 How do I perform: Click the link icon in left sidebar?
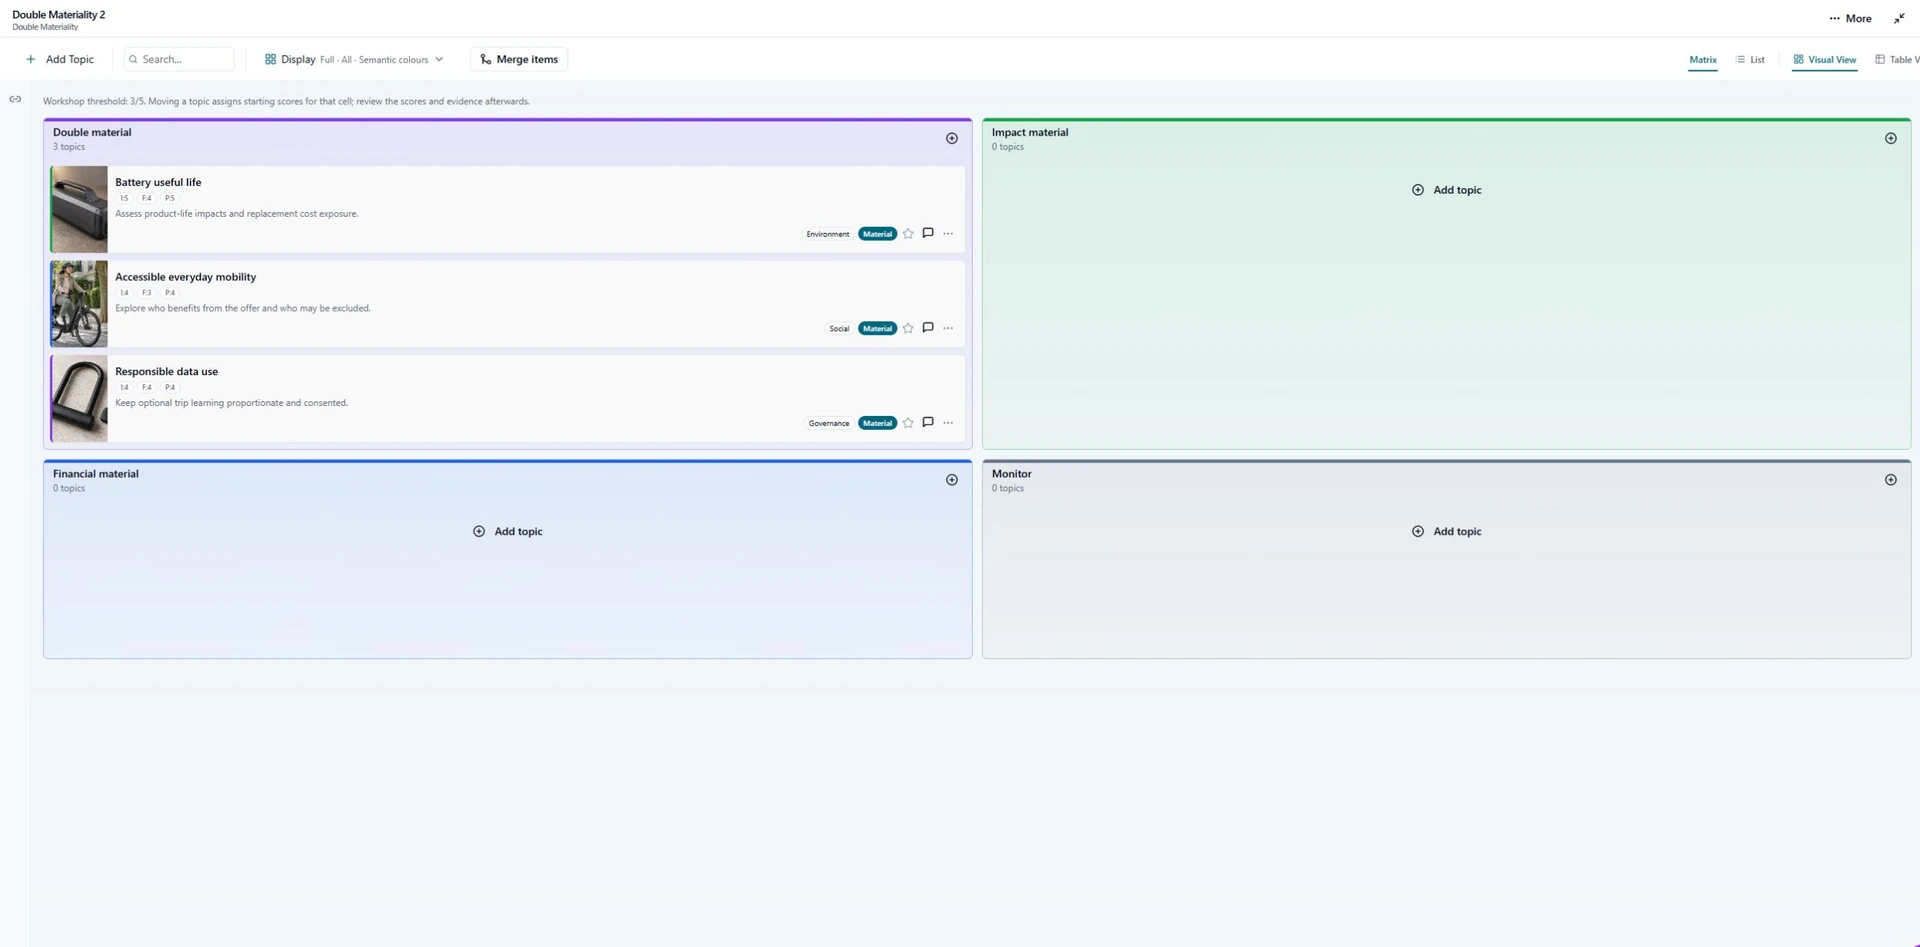click(x=15, y=99)
